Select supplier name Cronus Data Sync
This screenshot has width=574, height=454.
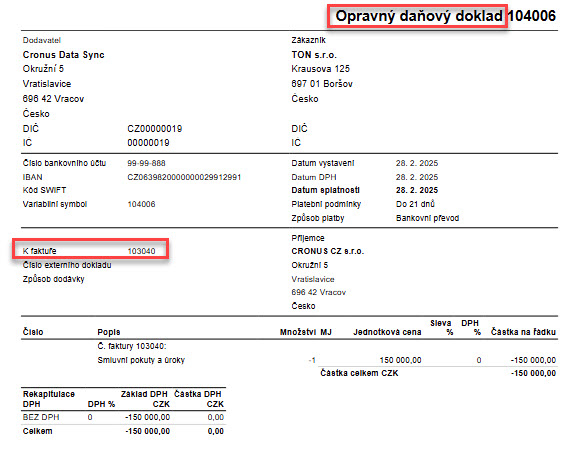(x=63, y=55)
